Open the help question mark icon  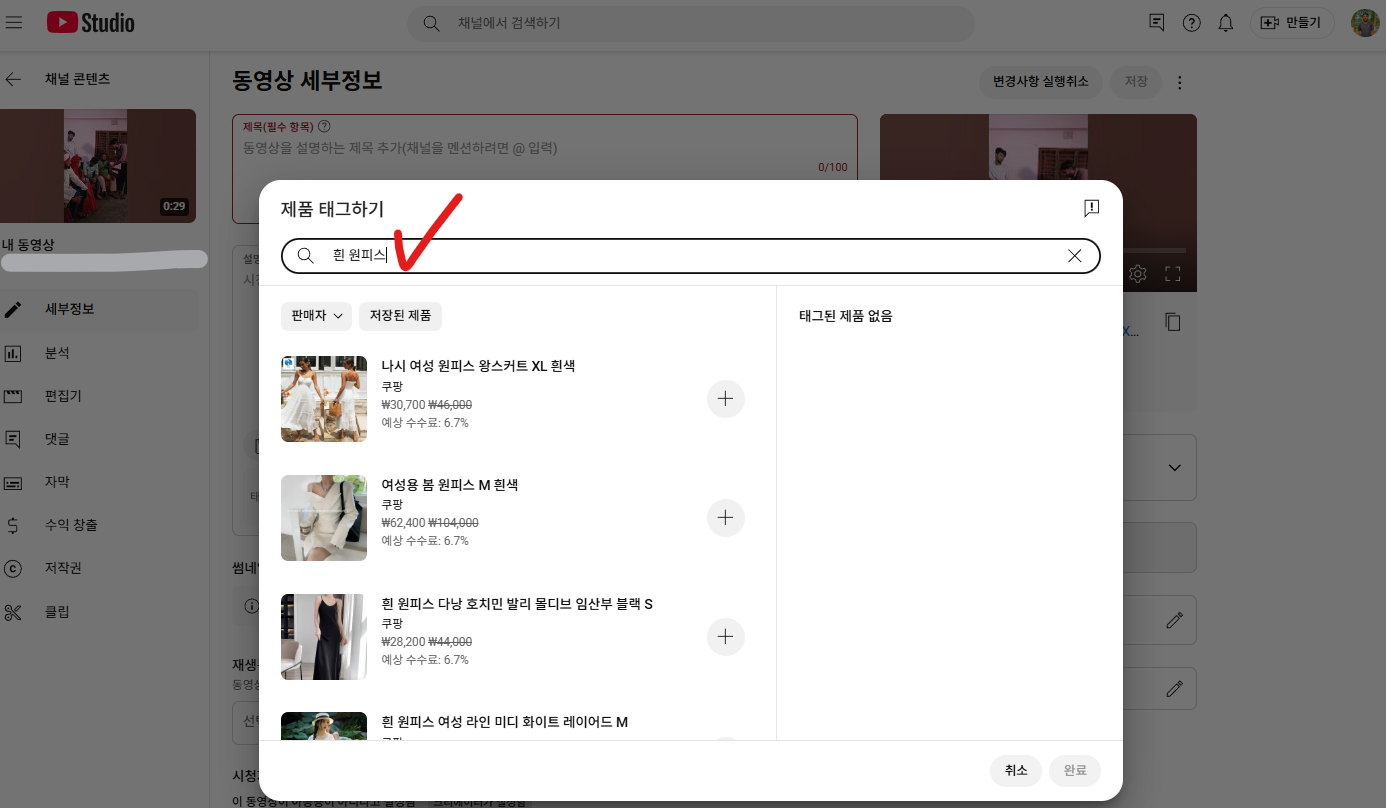tap(1191, 23)
